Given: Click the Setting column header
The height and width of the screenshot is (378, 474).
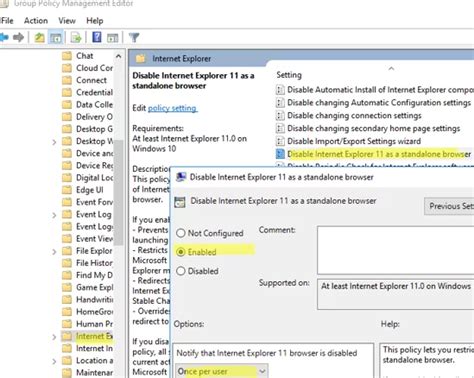Looking at the screenshot, I should pyautogui.click(x=289, y=75).
